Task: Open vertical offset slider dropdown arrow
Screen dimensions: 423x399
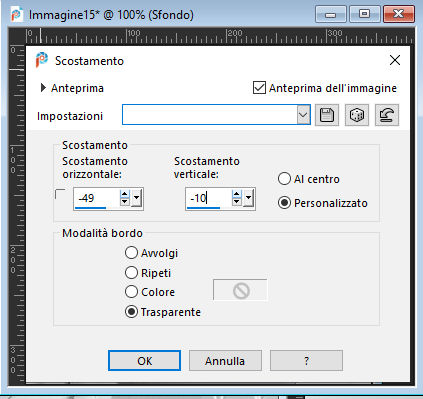Action: point(248,198)
